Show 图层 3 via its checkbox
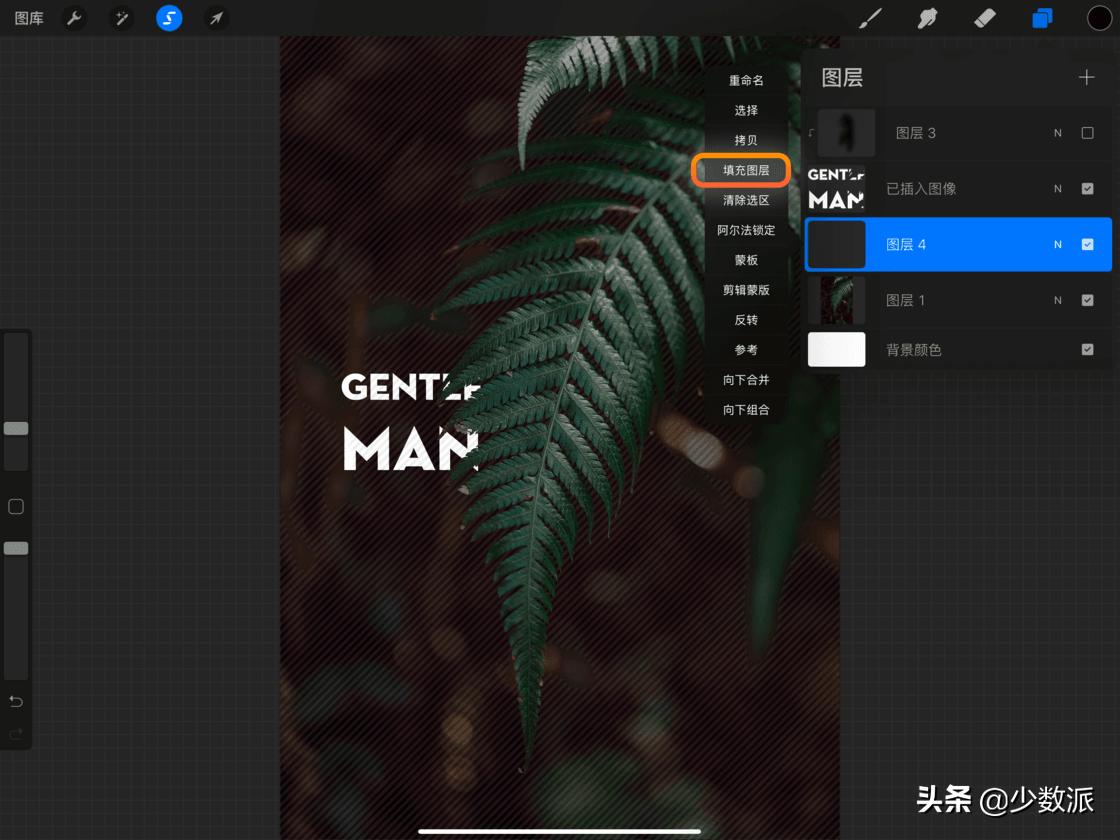 pyautogui.click(x=1087, y=133)
